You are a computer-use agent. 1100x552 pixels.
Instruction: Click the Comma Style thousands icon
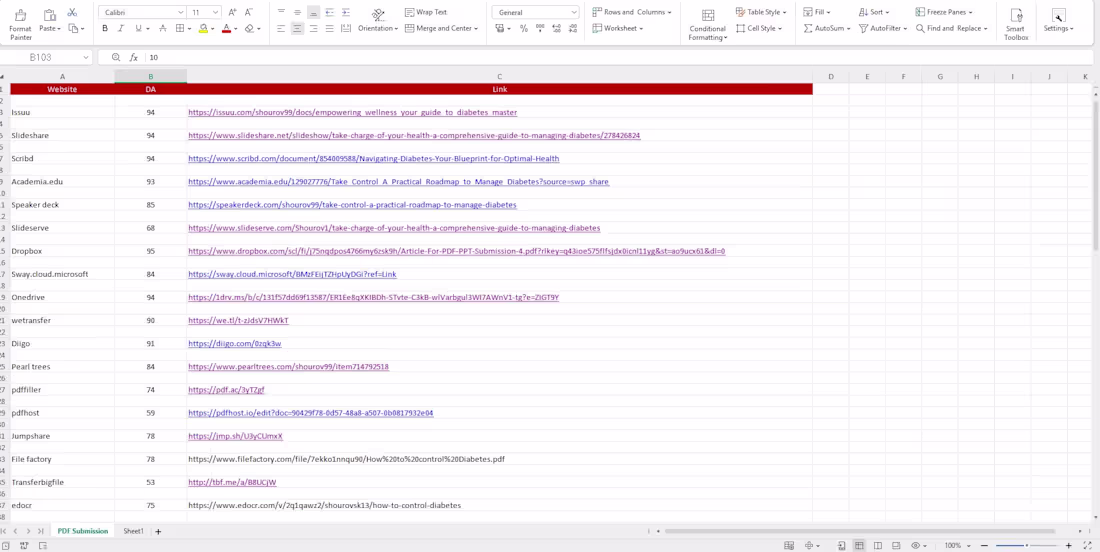click(x=540, y=28)
